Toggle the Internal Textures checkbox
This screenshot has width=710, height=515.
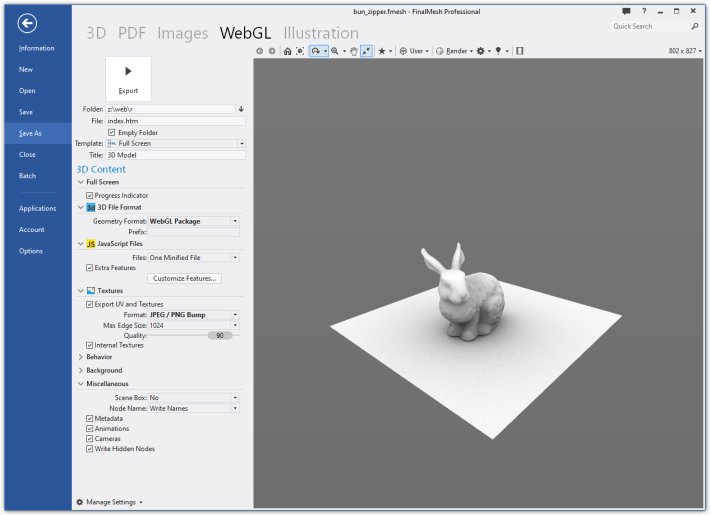[x=90, y=346]
